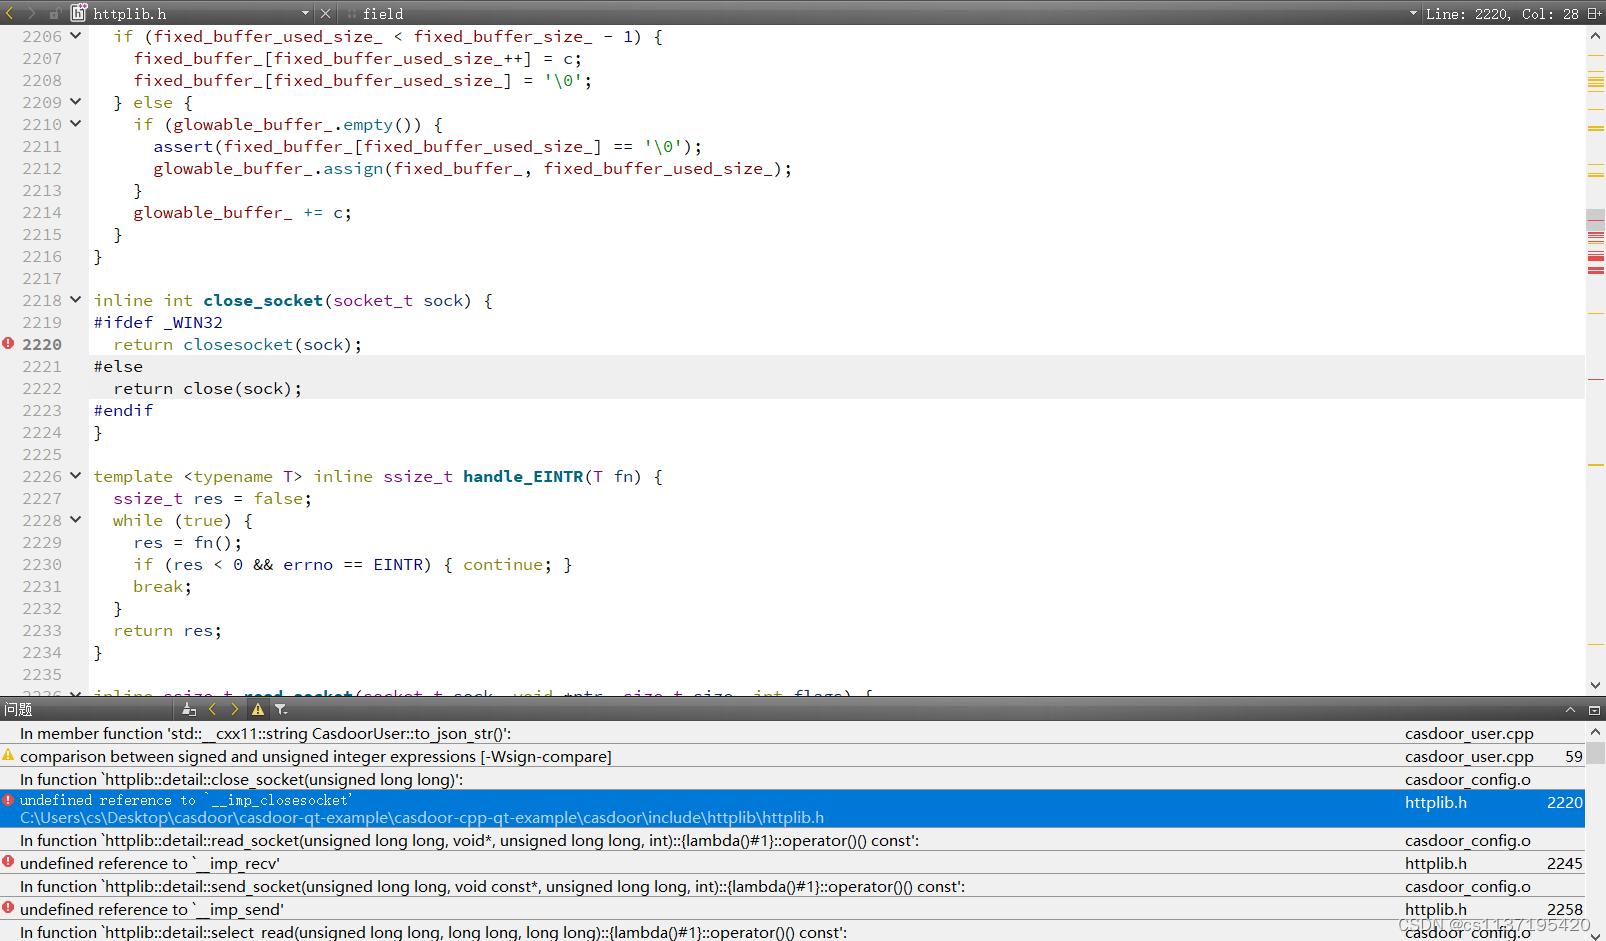Select 'In function close_socket' issue row
Screen dimensions: 1606x941
click(792, 779)
